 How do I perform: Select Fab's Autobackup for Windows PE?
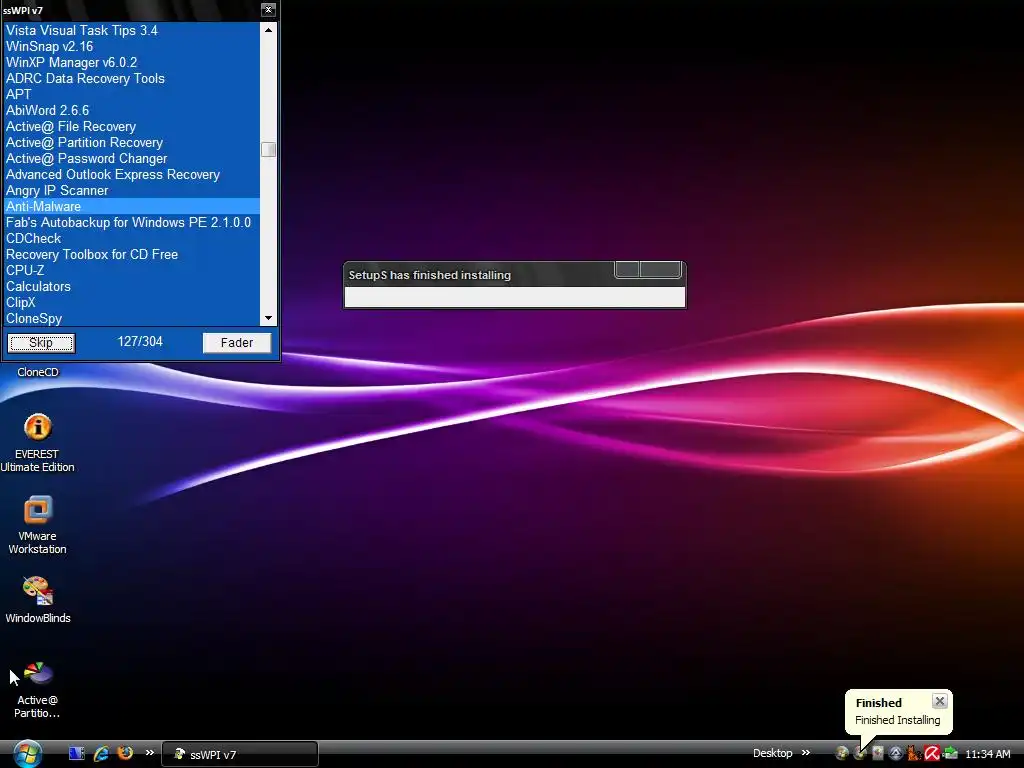coord(132,222)
